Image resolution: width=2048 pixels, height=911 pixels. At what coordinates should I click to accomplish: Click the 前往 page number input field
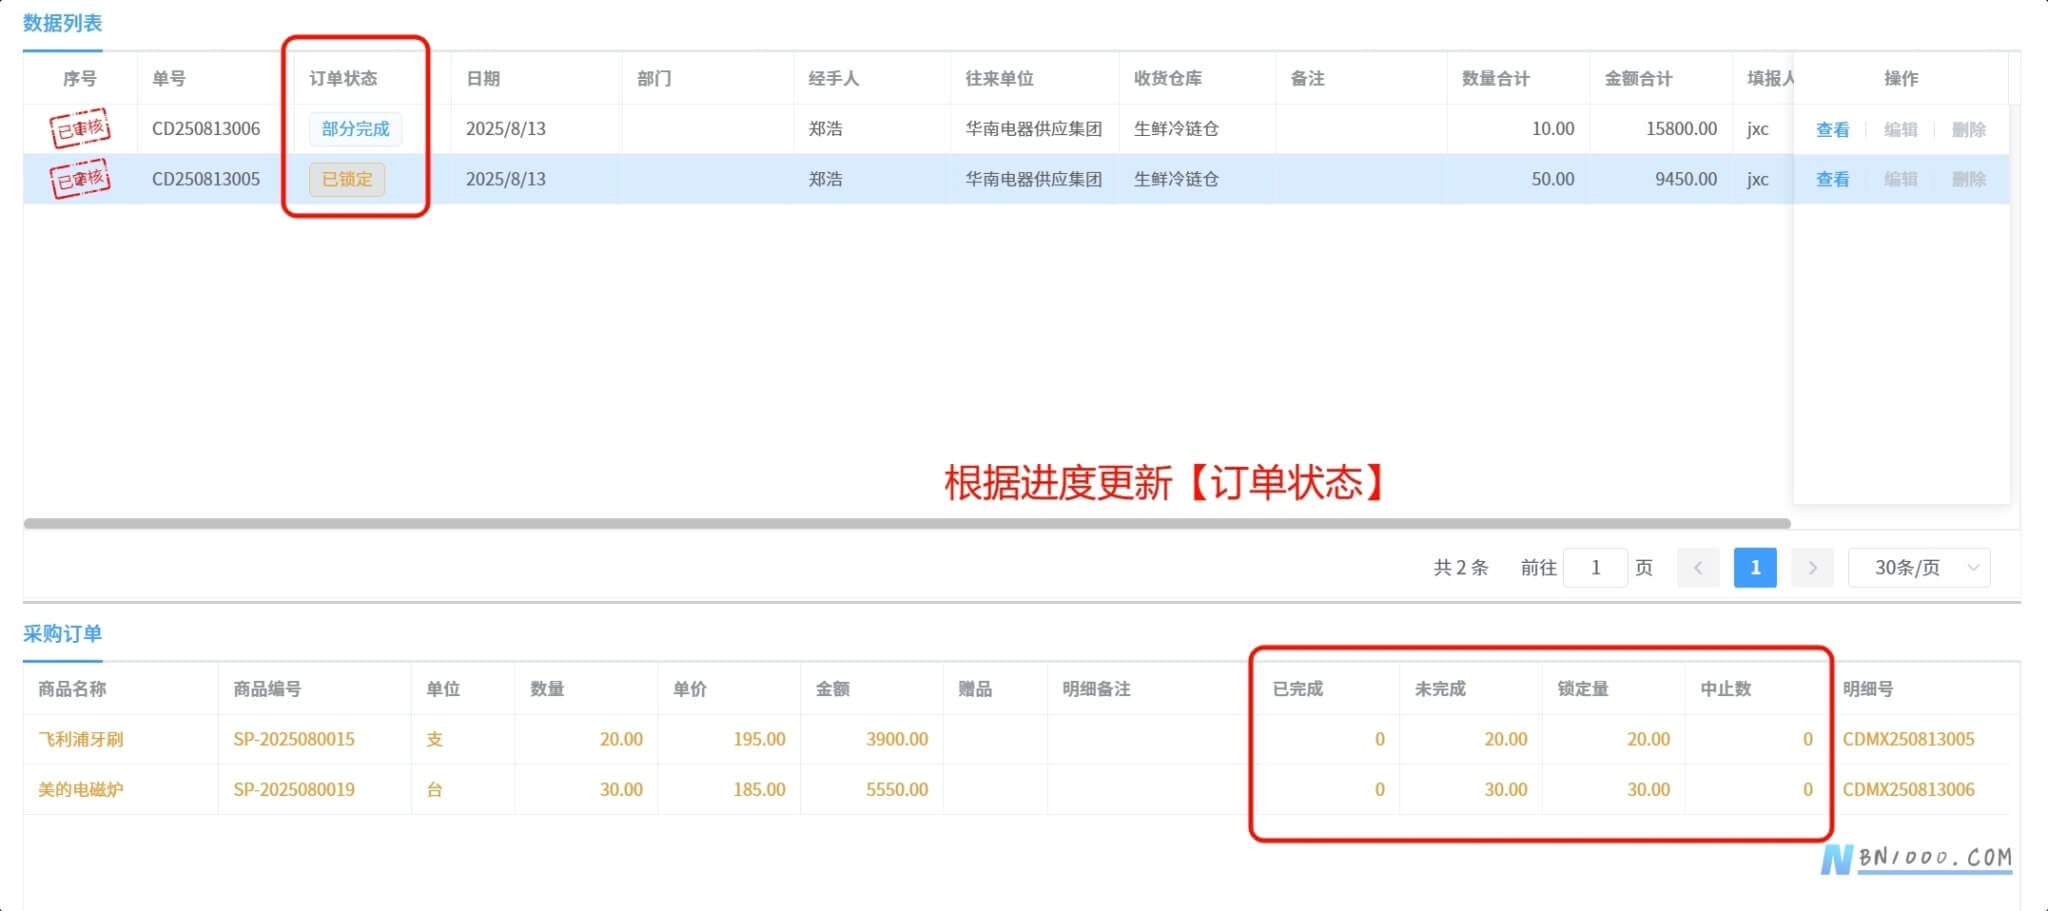click(x=1595, y=568)
